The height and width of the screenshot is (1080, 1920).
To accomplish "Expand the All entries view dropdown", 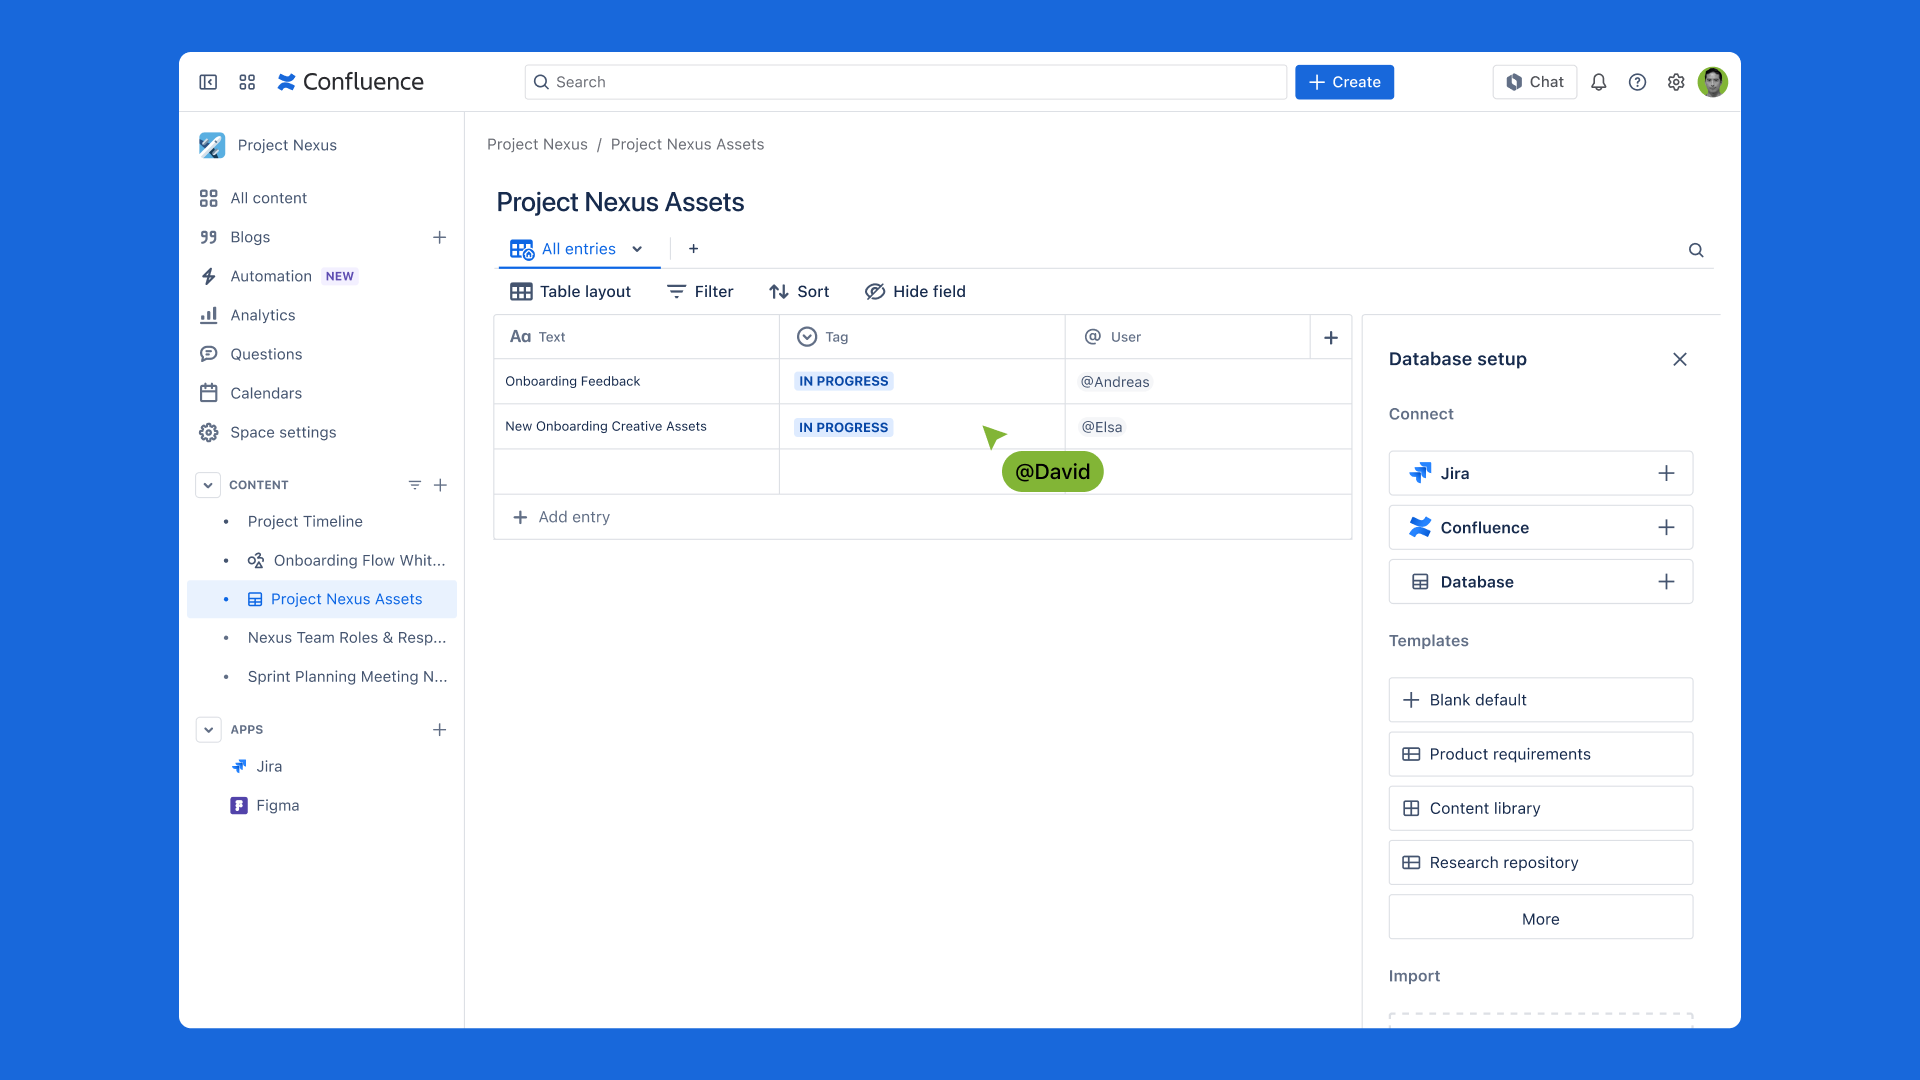I will pyautogui.click(x=637, y=249).
